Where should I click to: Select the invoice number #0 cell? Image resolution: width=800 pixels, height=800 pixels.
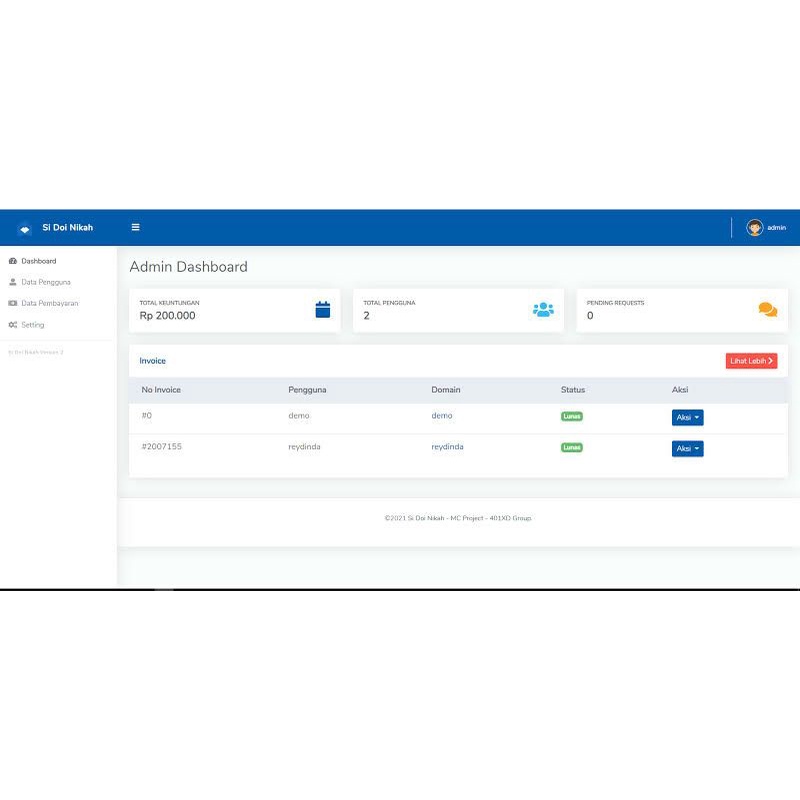click(x=146, y=415)
